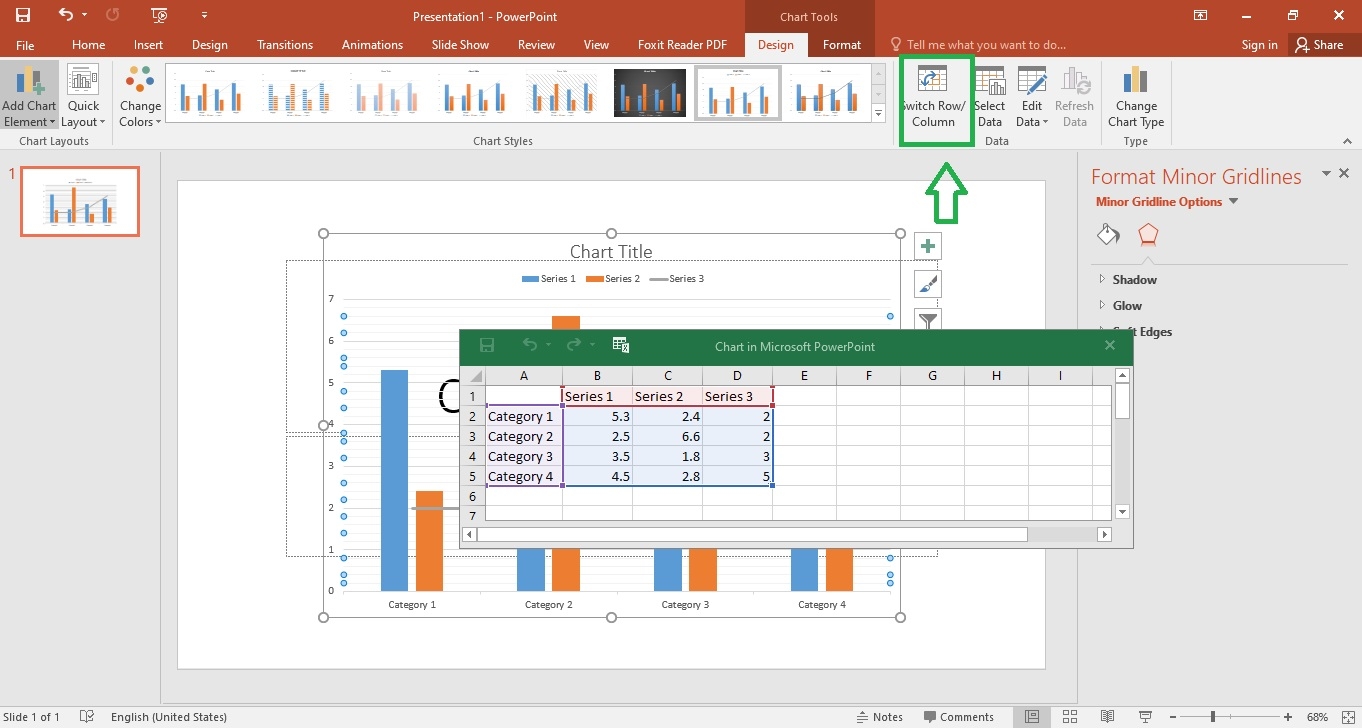Select cell containing 5.3 in data sheet
The width and height of the screenshot is (1362, 728).
[597, 416]
